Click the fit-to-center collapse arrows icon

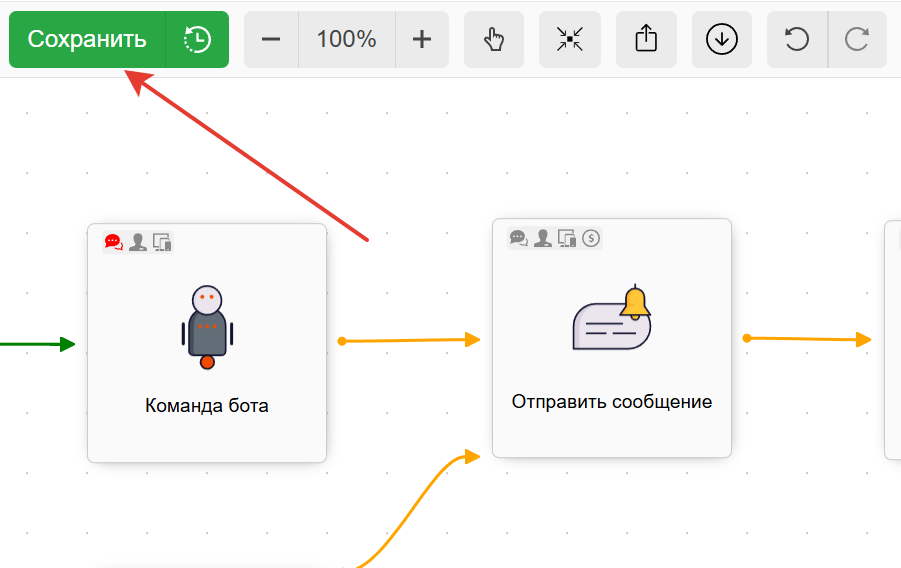[x=570, y=40]
